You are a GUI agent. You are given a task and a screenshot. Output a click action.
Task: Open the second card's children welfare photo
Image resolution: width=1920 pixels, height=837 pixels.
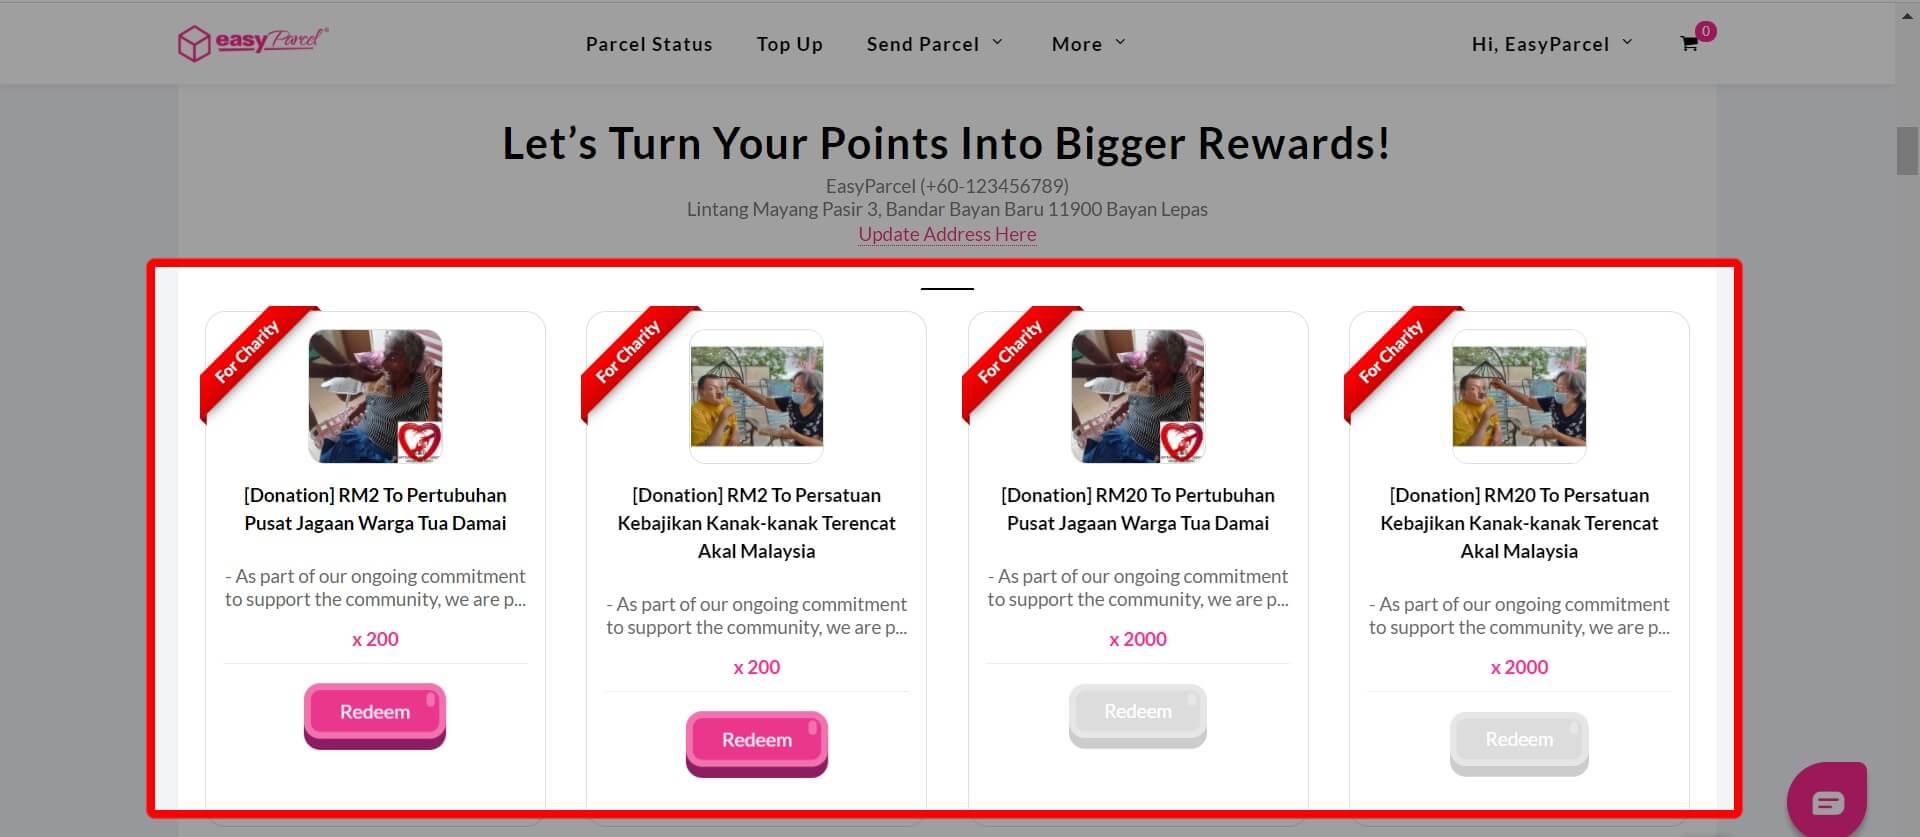pos(757,396)
